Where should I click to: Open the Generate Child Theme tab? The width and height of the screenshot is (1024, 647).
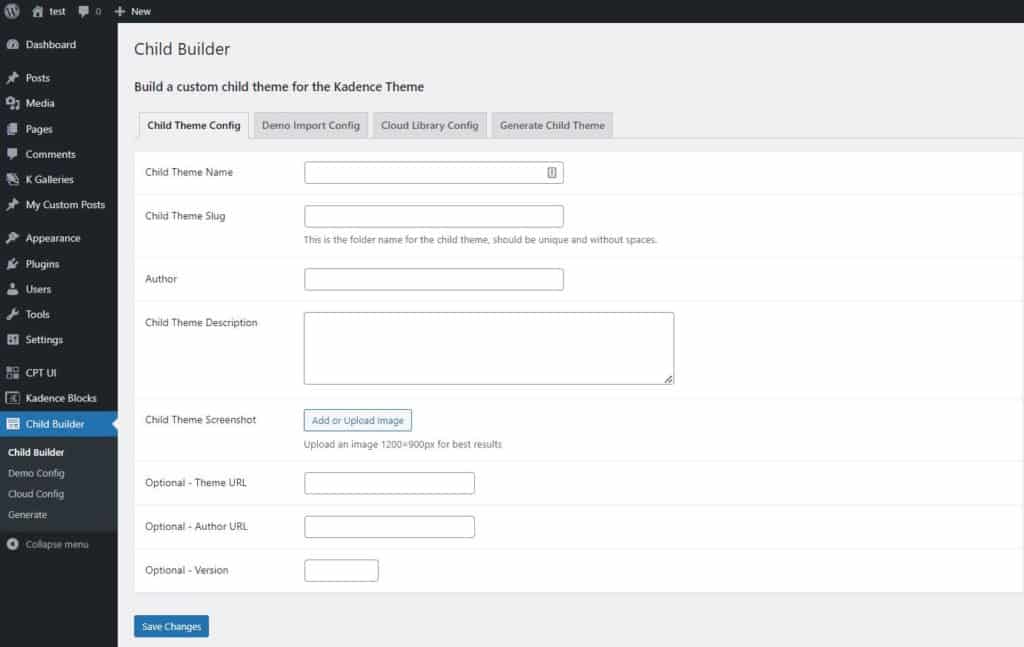point(552,125)
